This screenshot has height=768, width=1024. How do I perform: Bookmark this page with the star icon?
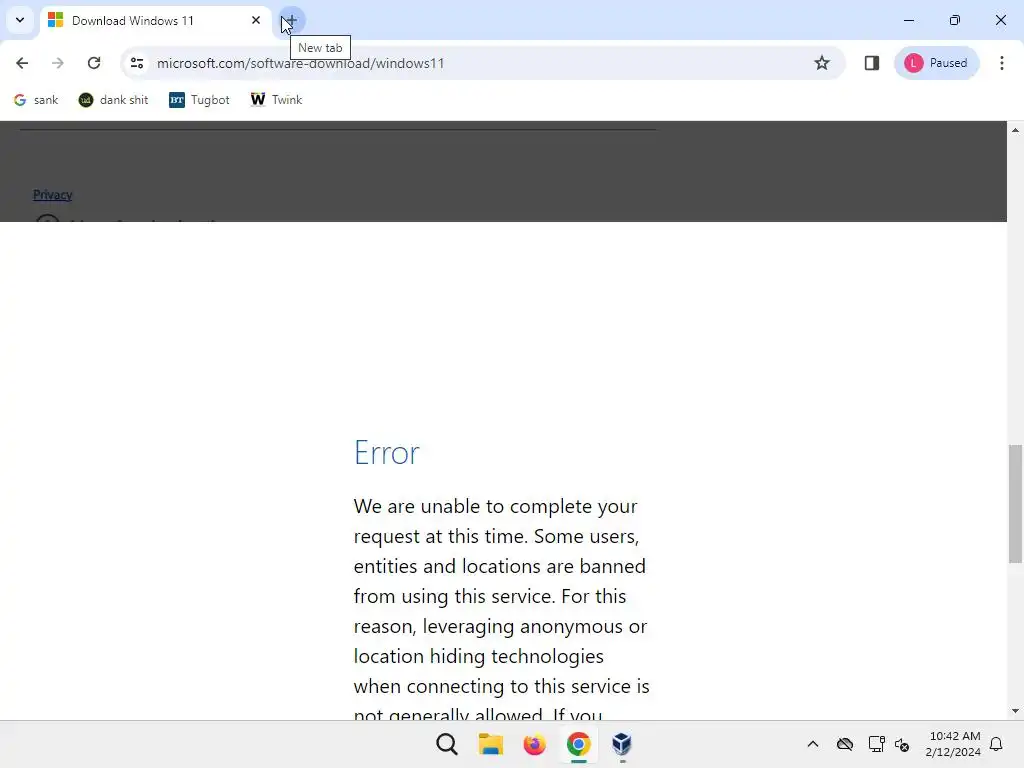coord(822,63)
